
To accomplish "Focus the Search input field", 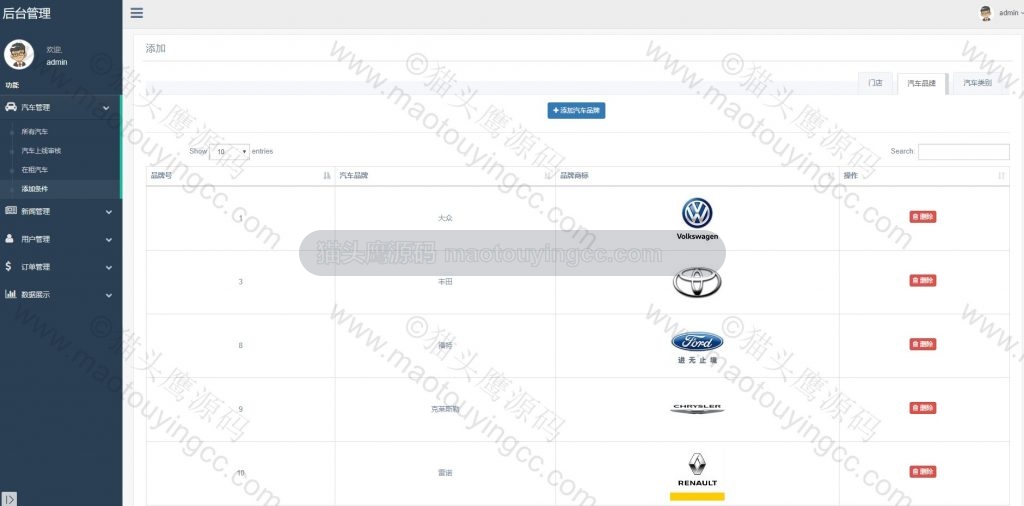I will [x=963, y=151].
